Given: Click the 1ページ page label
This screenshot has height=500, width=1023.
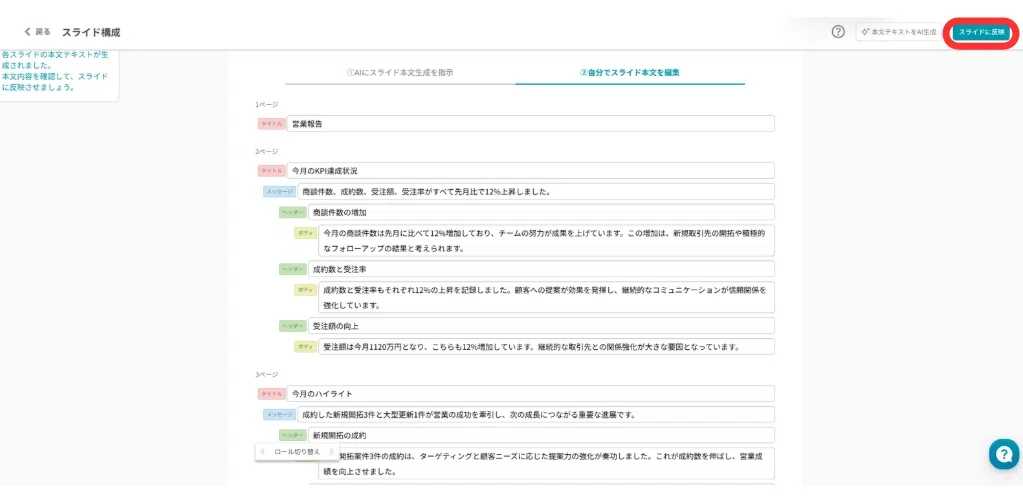Looking at the screenshot, I should [x=267, y=104].
